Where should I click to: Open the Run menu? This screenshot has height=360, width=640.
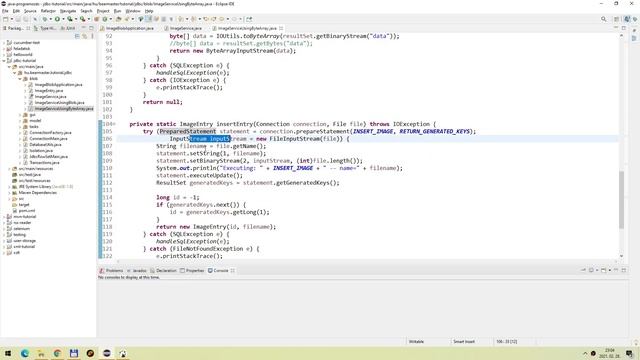pyautogui.click(x=118, y=11)
